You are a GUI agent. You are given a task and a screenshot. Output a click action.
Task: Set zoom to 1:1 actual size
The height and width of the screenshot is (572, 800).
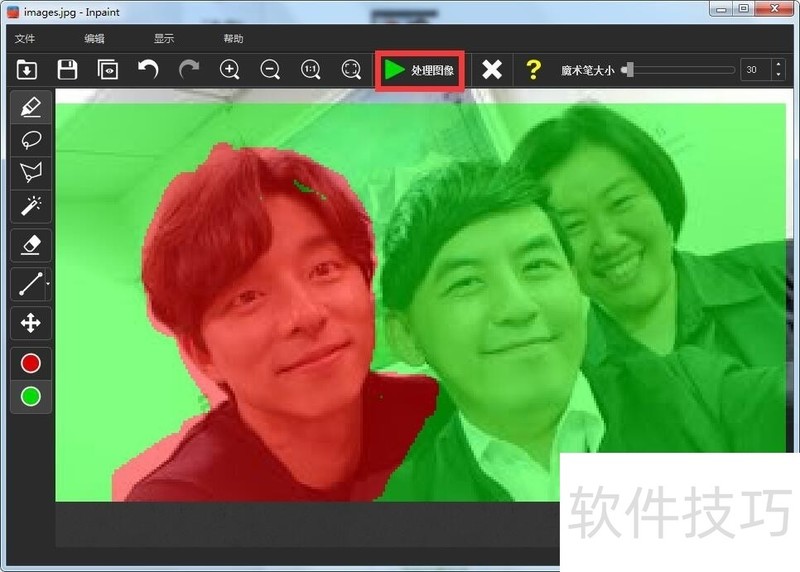(310, 69)
